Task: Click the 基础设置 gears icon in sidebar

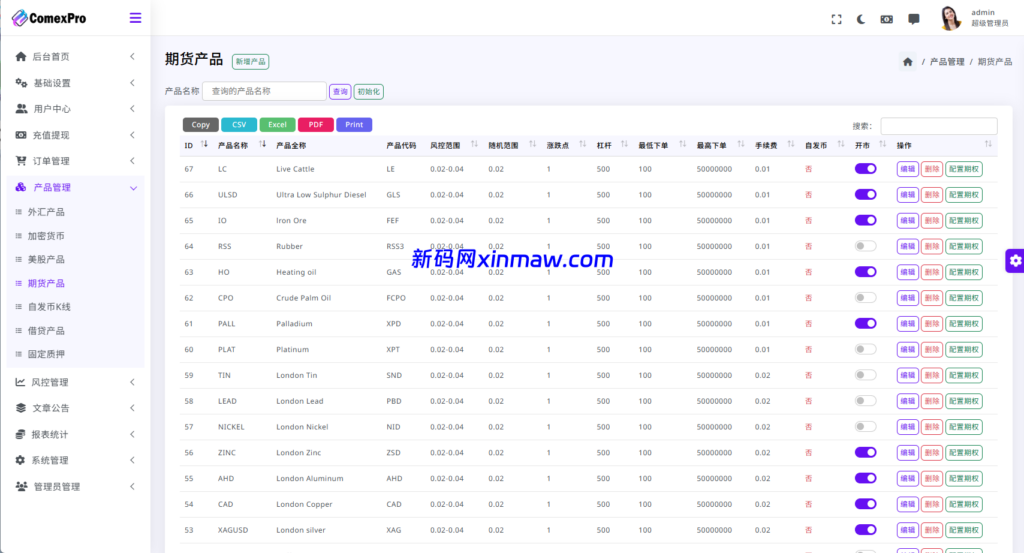Action: click(21, 83)
